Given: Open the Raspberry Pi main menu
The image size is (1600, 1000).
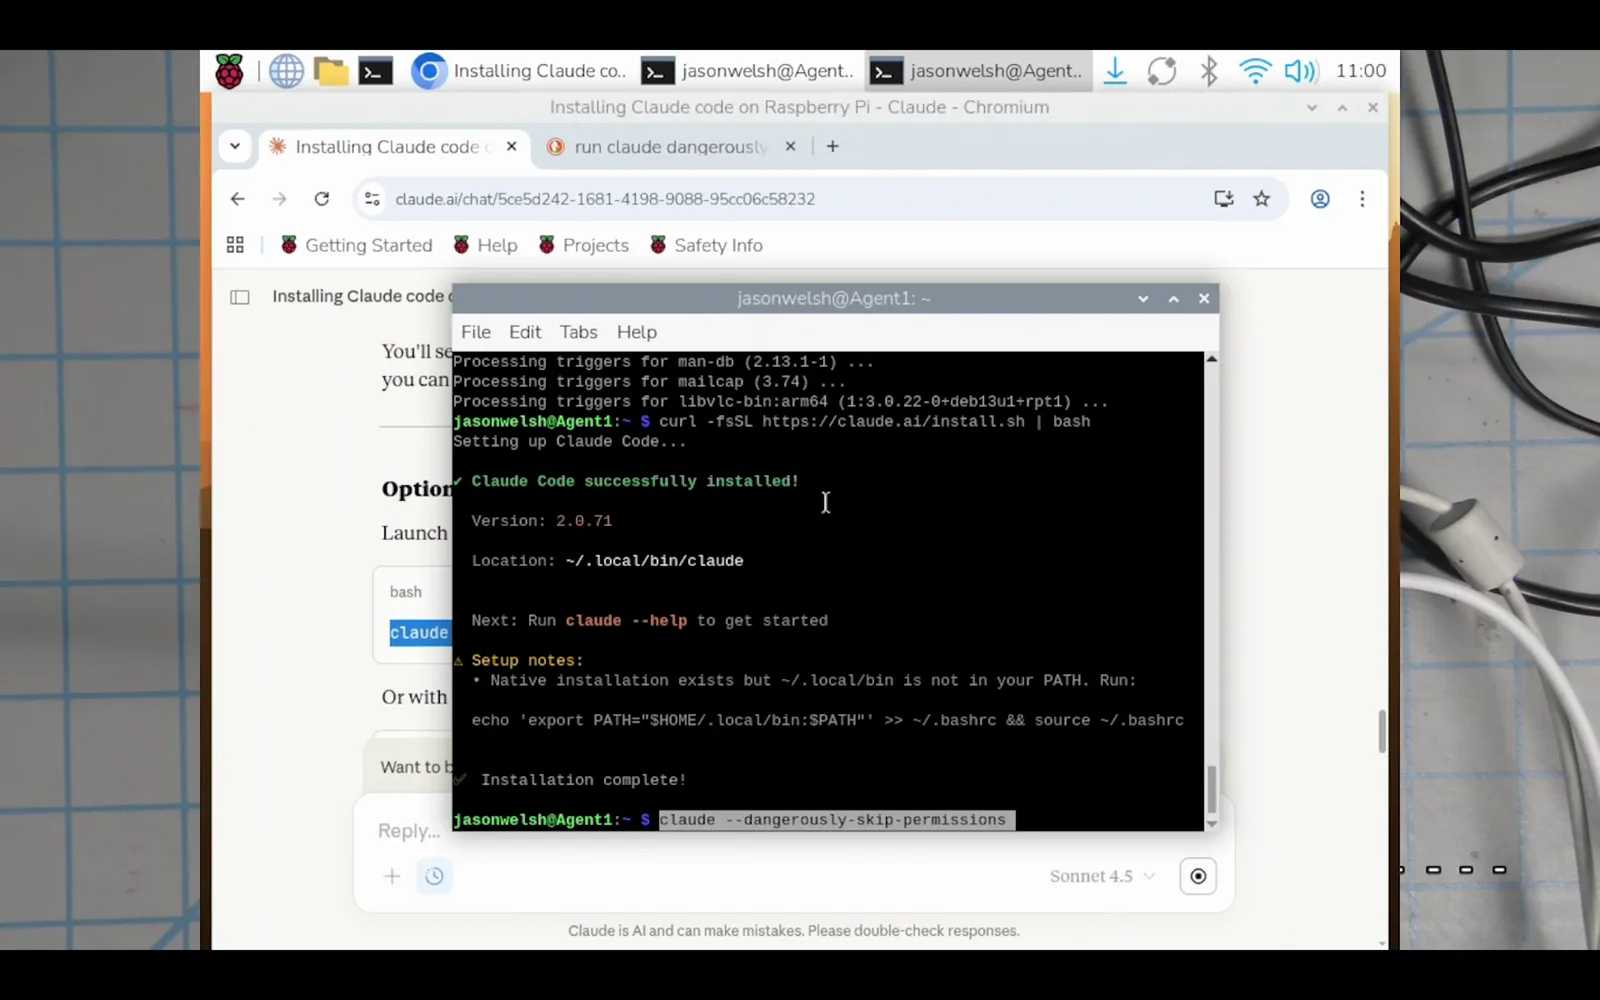Looking at the screenshot, I should pos(229,71).
